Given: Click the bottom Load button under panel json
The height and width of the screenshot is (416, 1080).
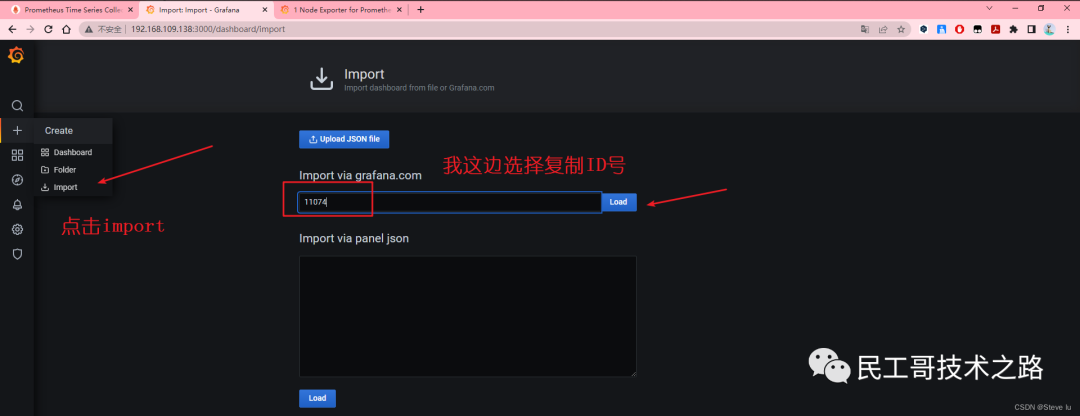Looking at the screenshot, I should tap(317, 398).
